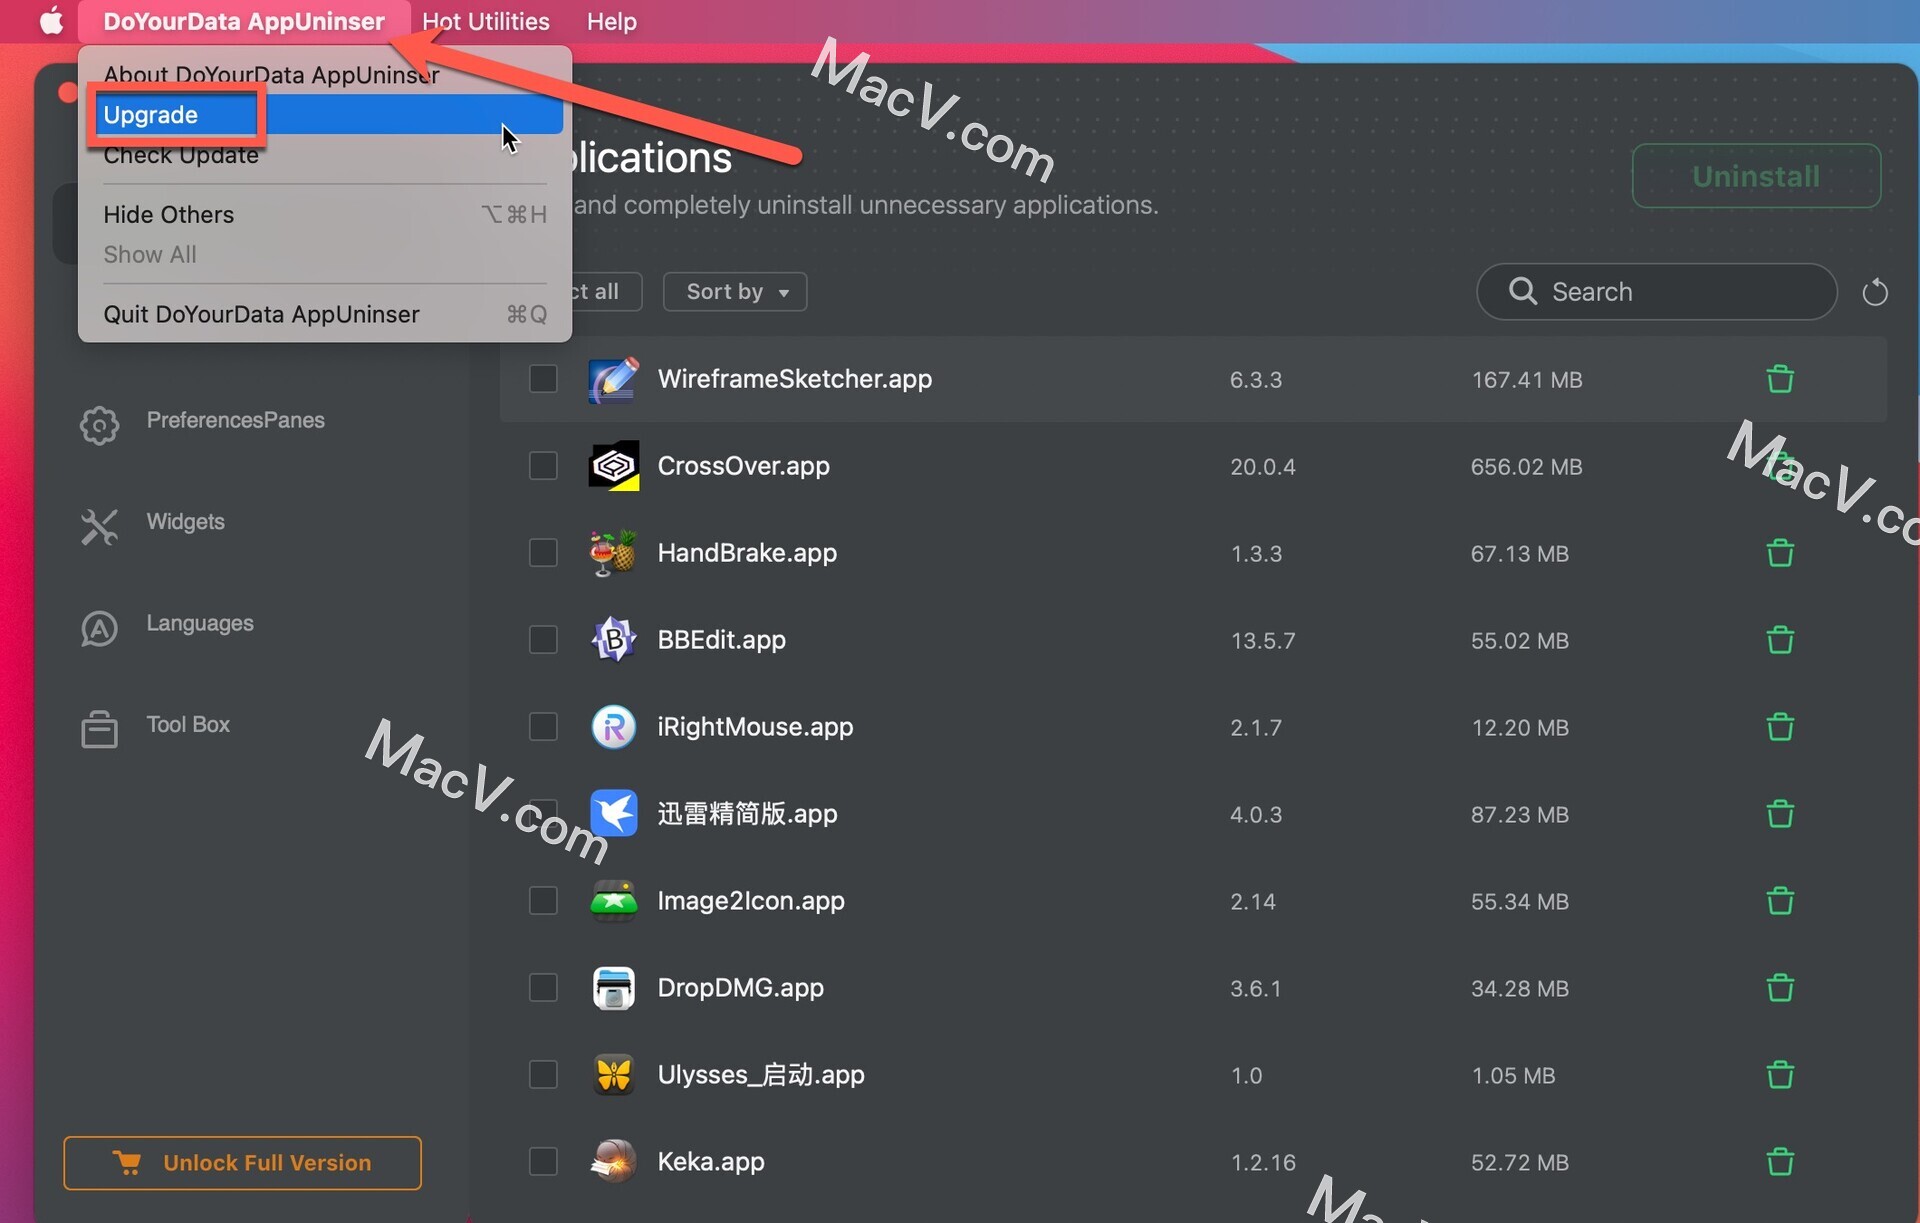Check the HandBrake.app checkbox
The height and width of the screenshot is (1223, 1920).
(543, 553)
